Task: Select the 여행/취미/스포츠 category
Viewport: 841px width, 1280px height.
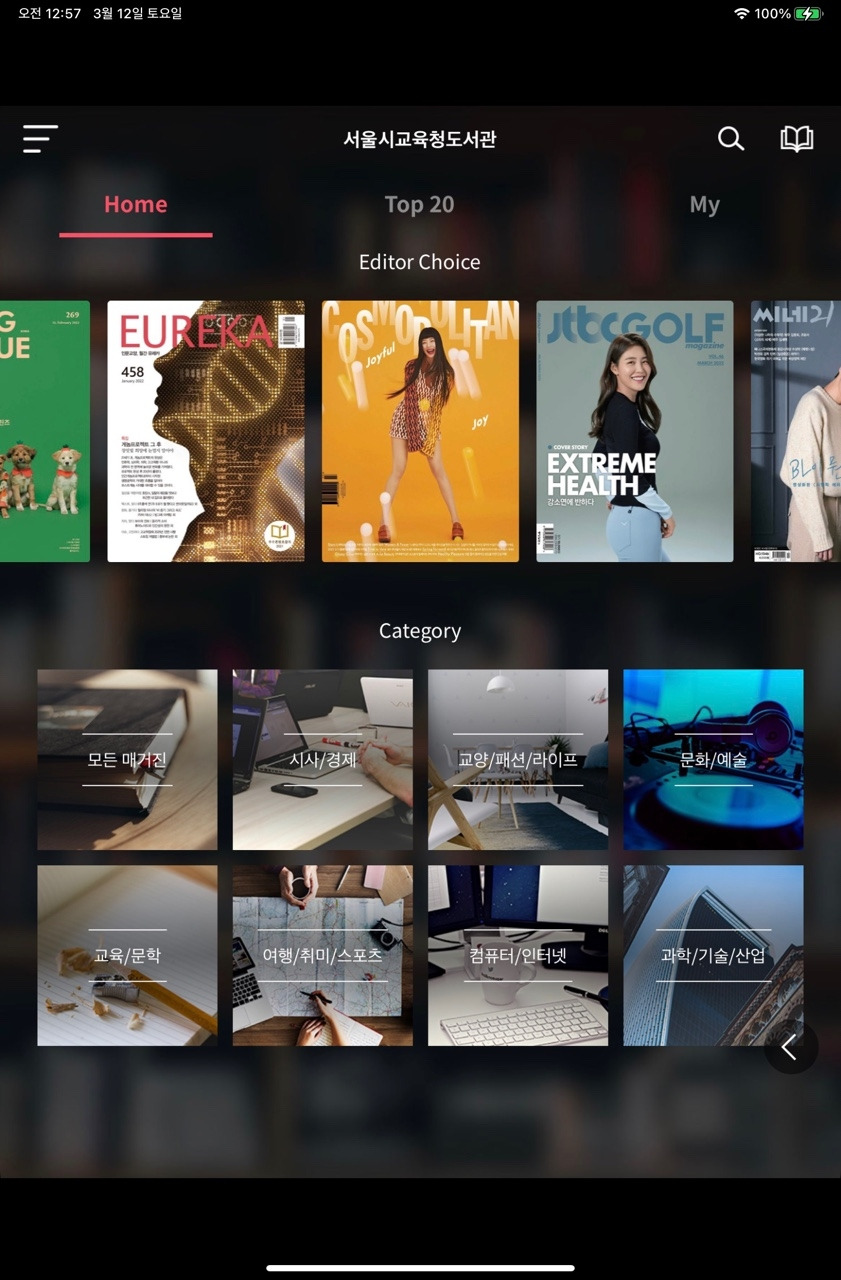Action: (323, 956)
